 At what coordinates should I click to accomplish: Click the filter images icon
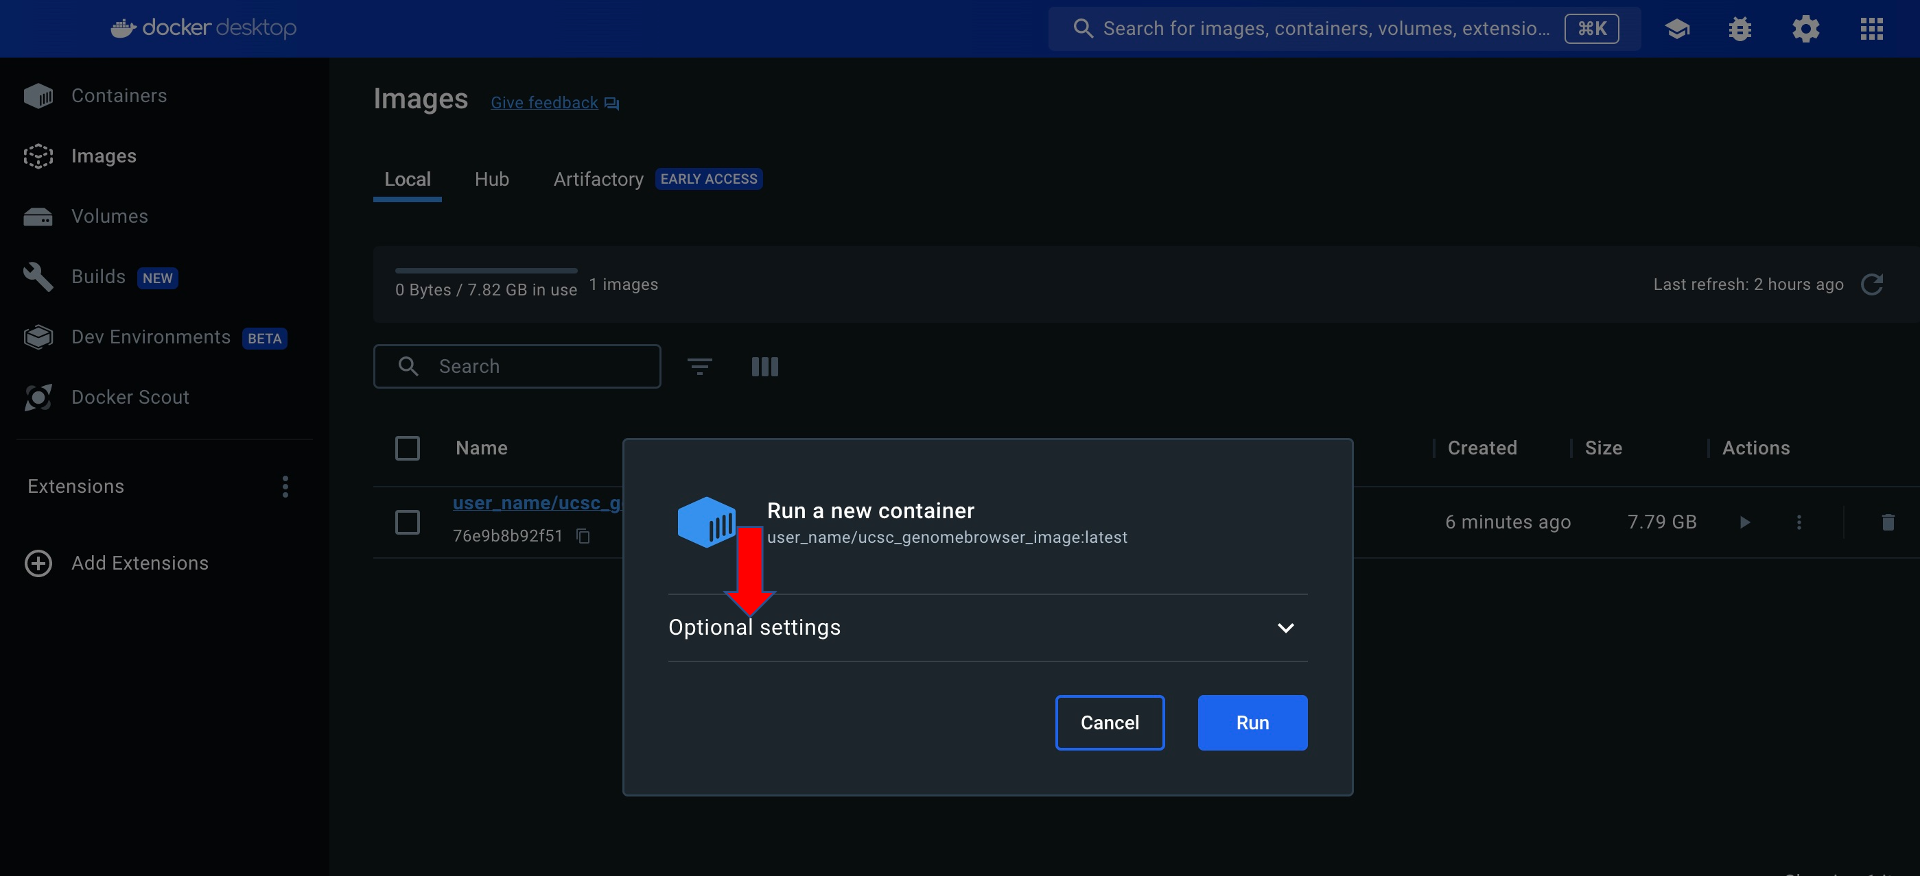click(700, 367)
